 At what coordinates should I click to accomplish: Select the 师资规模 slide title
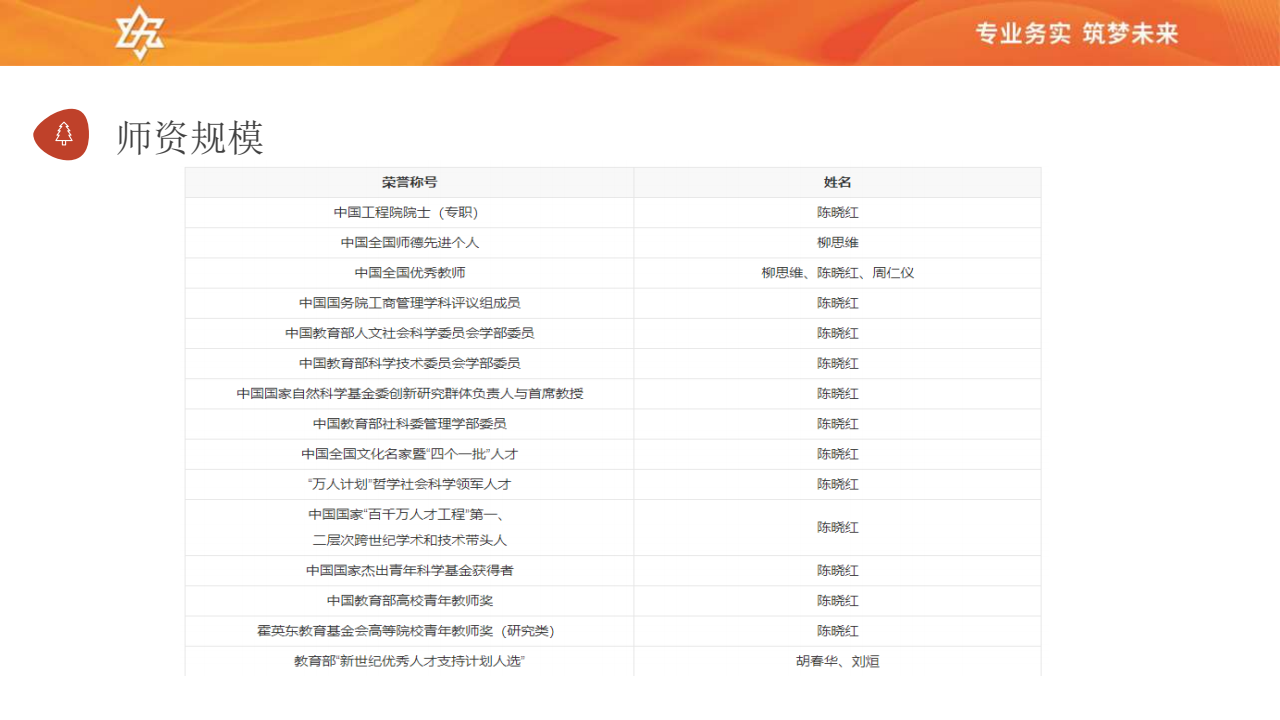[x=190, y=138]
